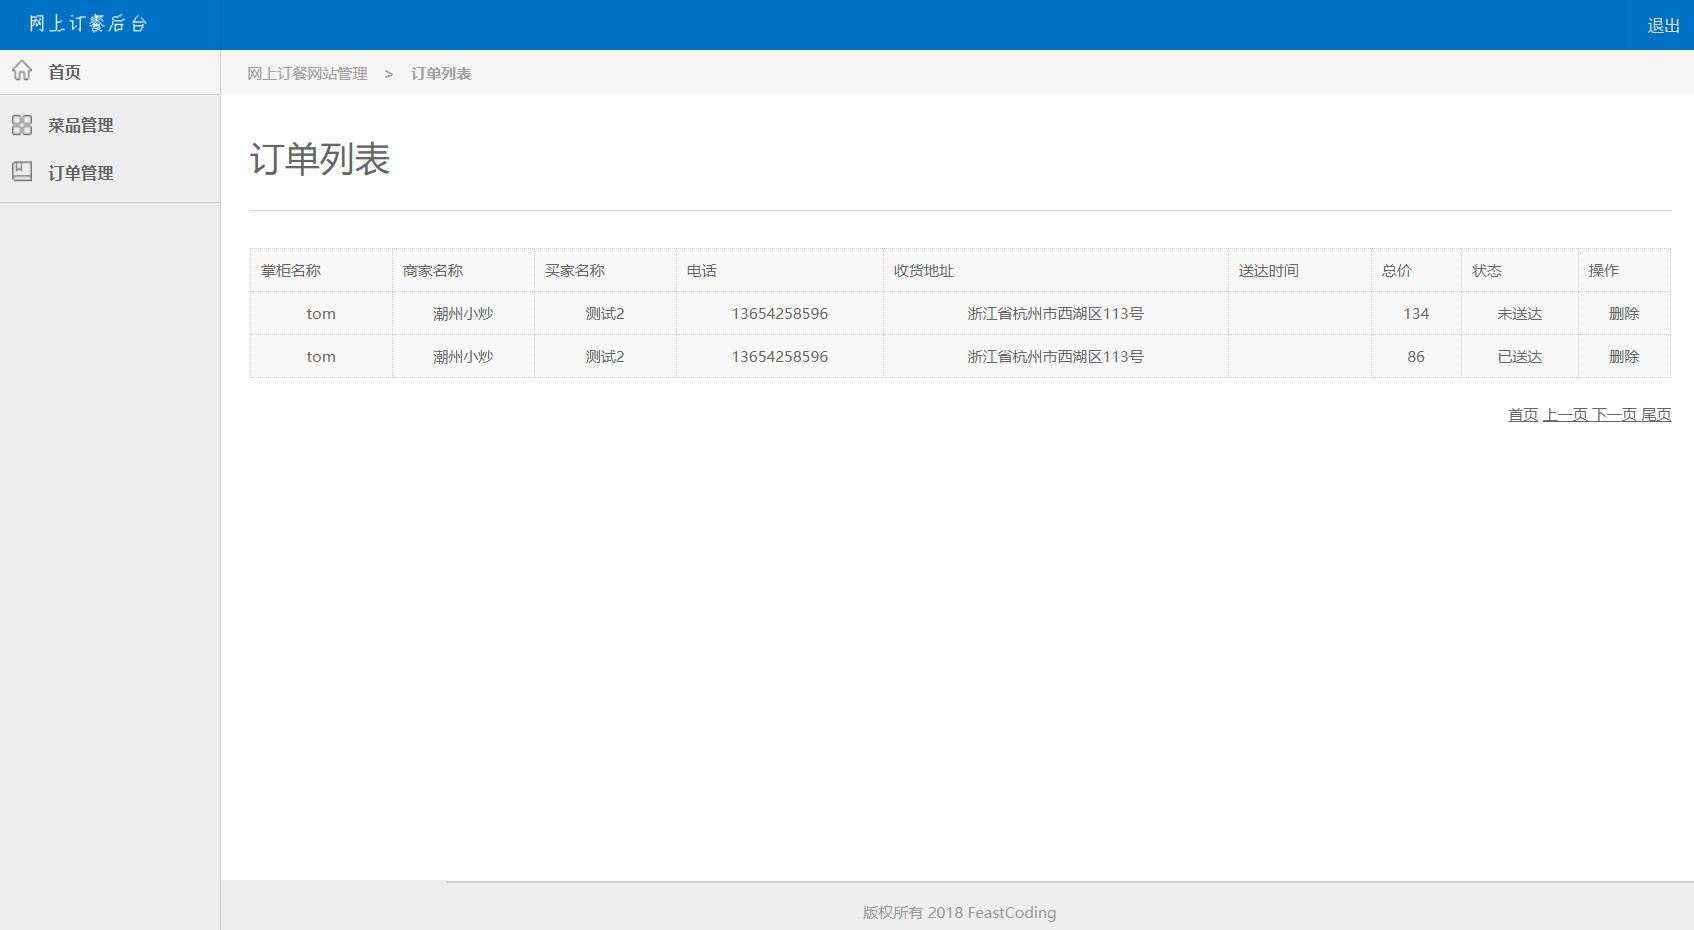The width and height of the screenshot is (1694, 930).
Task: Click the 未送达 status cell
Action: 1519,313
